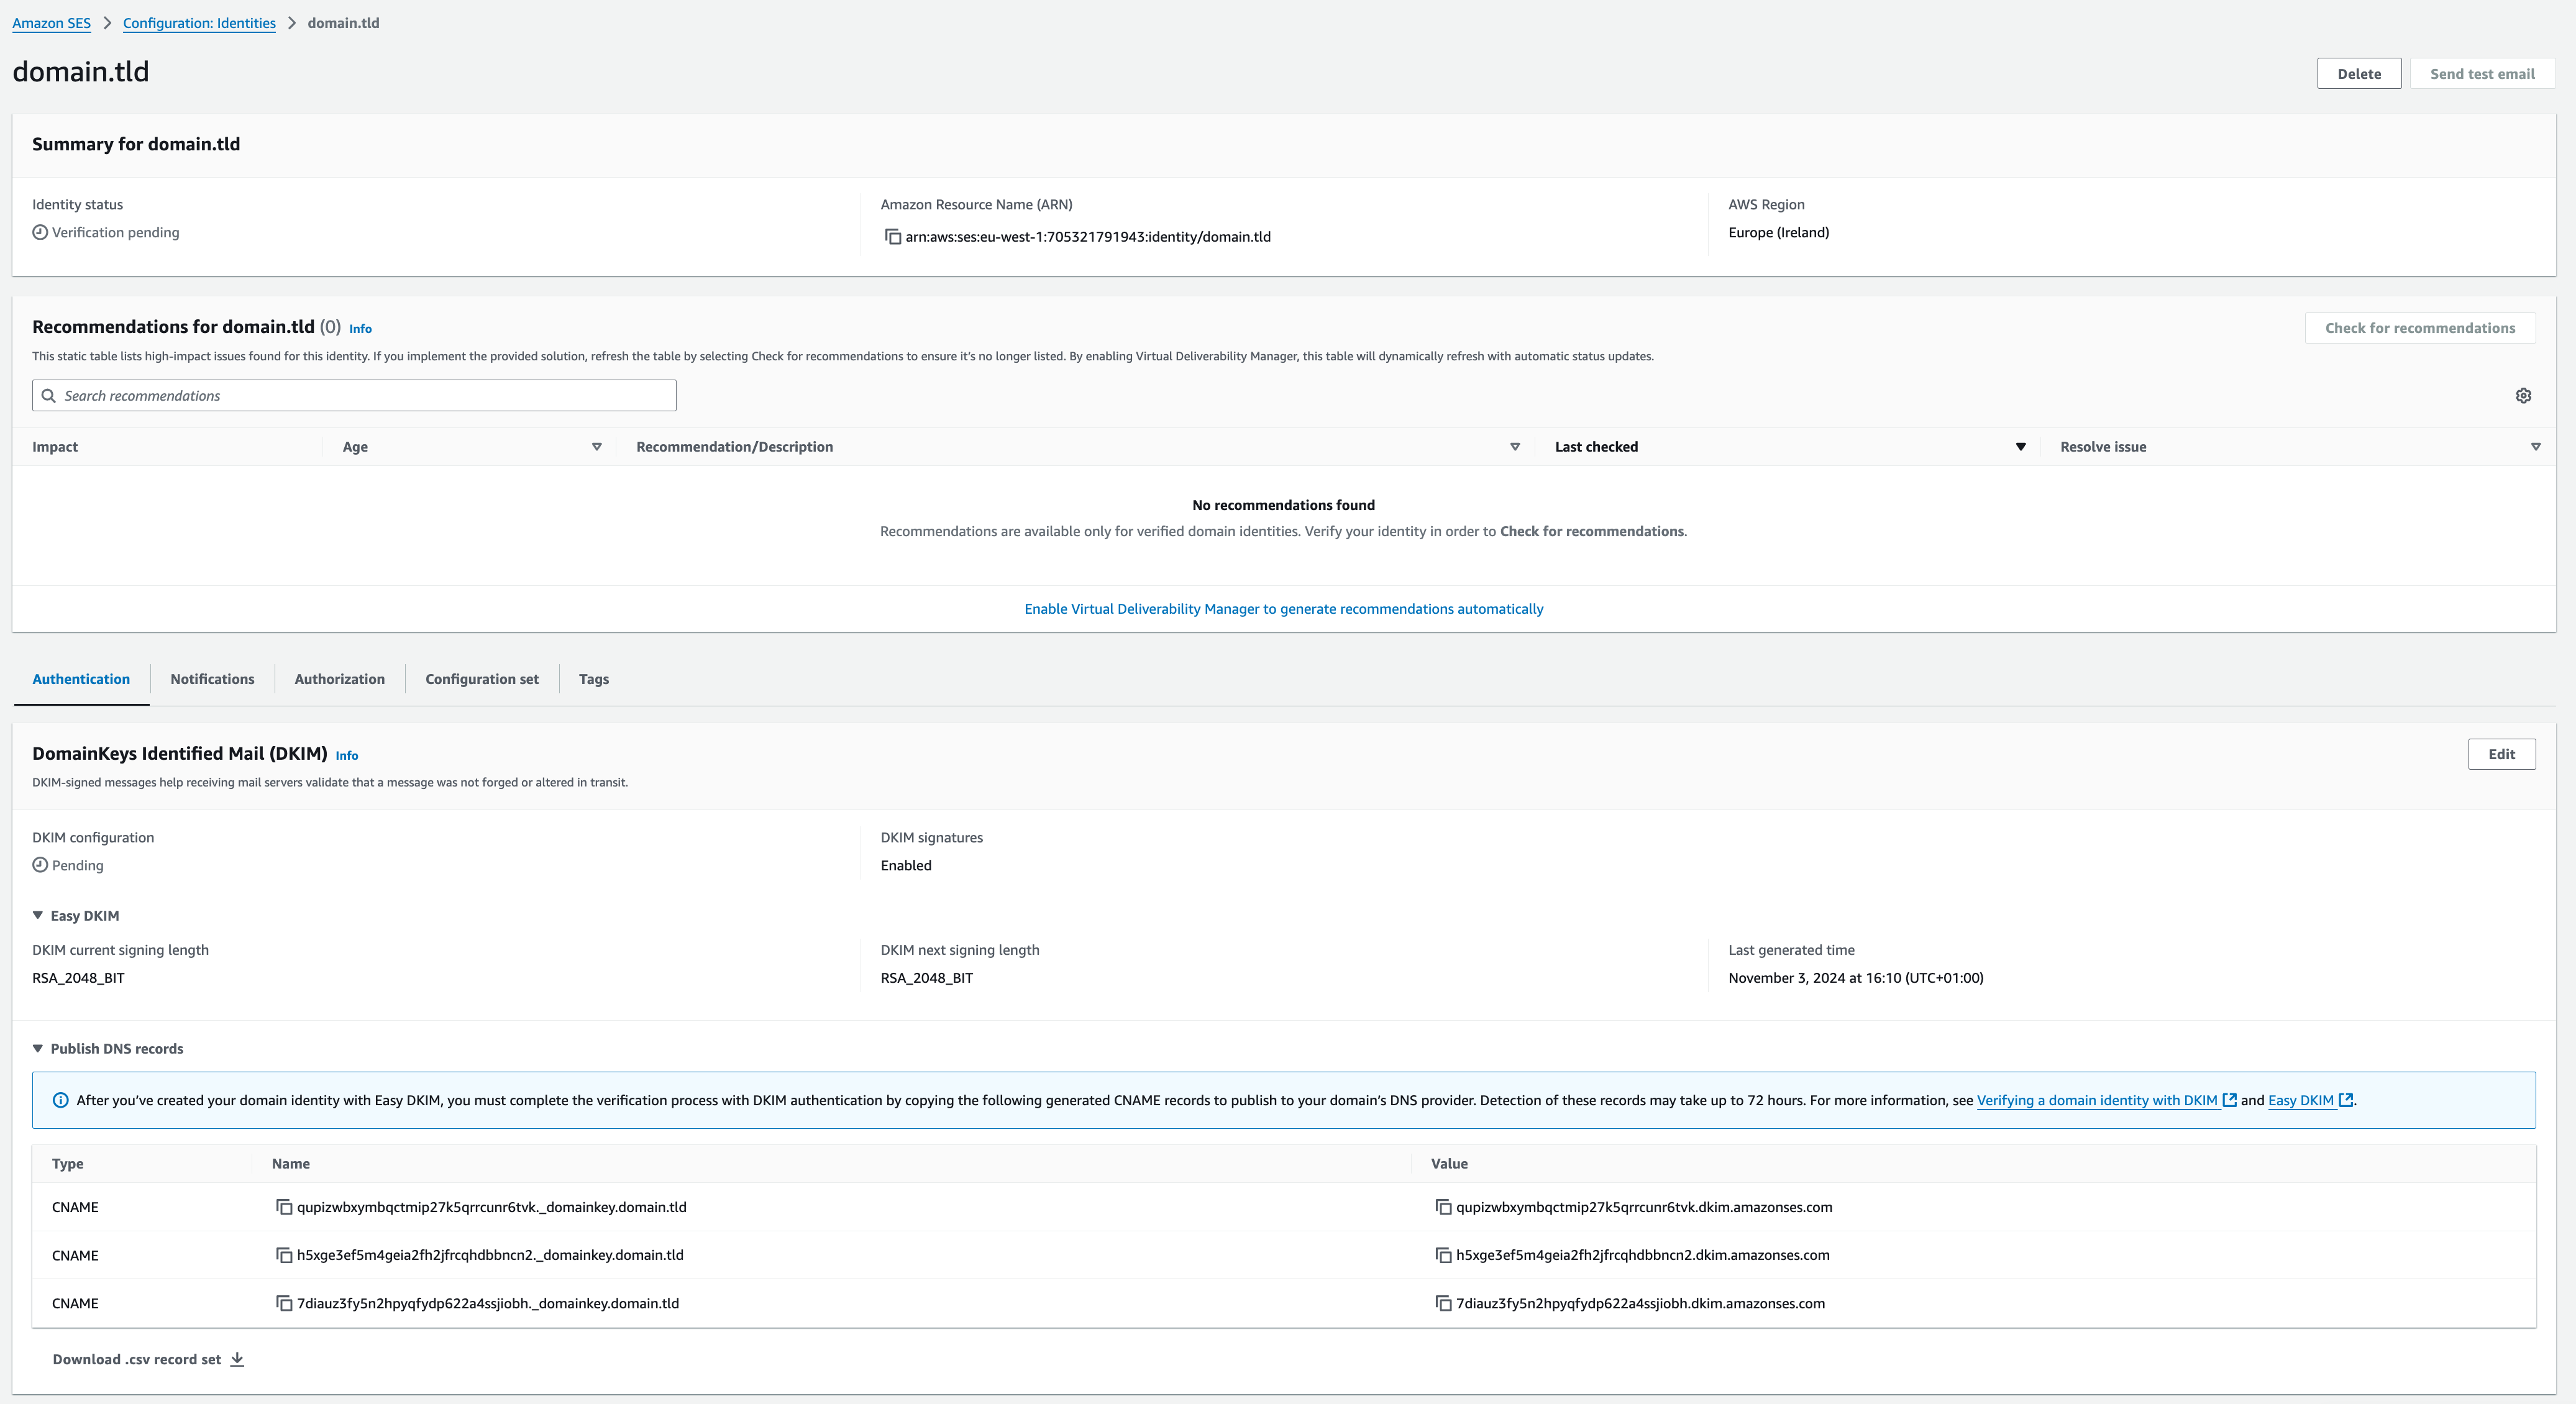Click inside the Search recommendations field
The width and height of the screenshot is (2576, 1404).
point(300,395)
